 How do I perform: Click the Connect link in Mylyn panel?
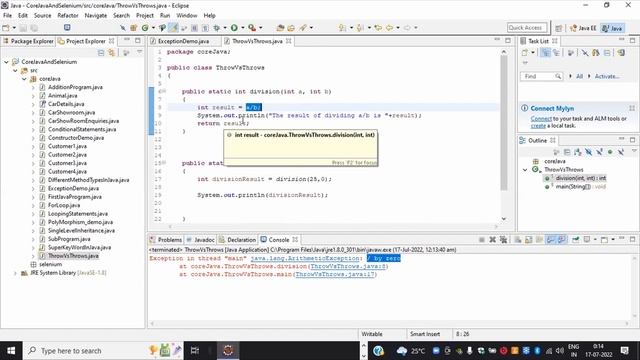(541, 119)
